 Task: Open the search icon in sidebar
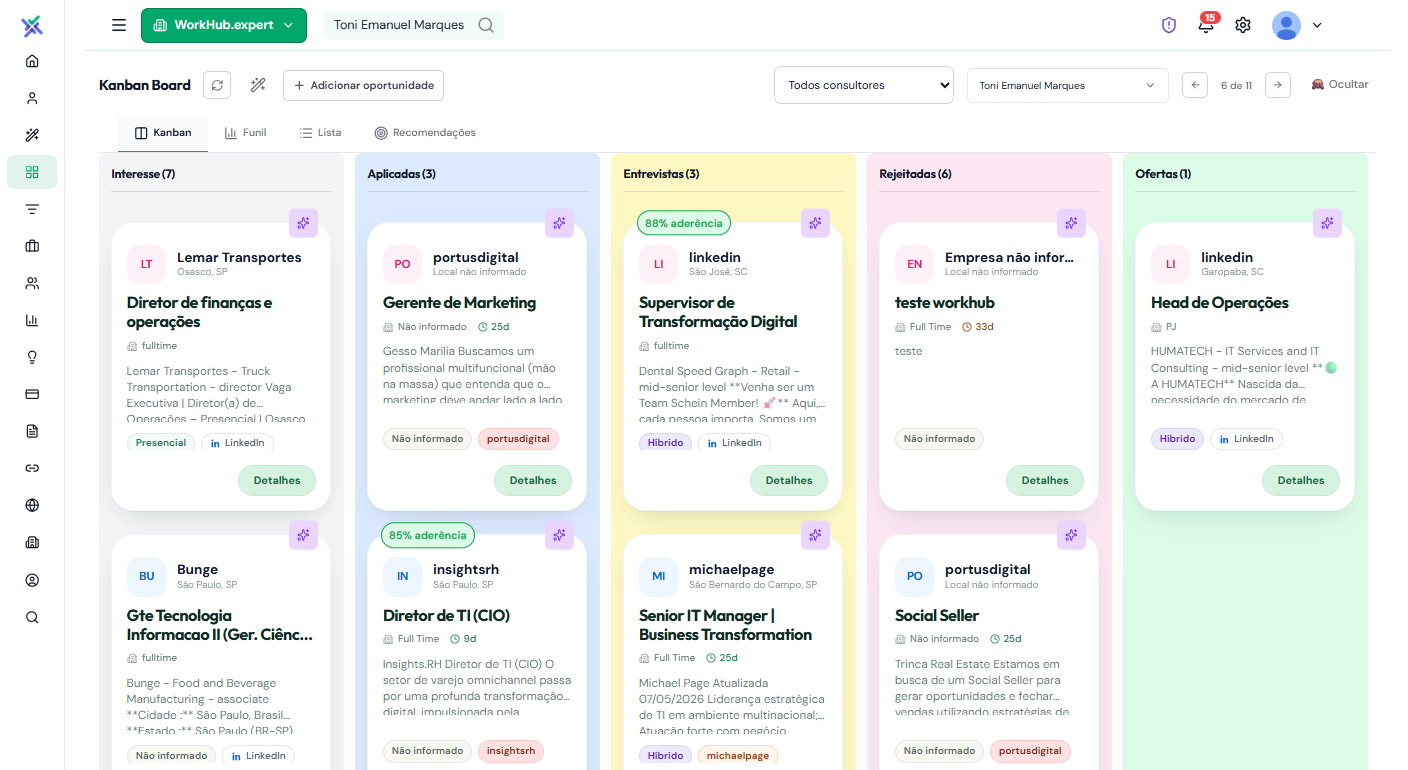(x=32, y=617)
